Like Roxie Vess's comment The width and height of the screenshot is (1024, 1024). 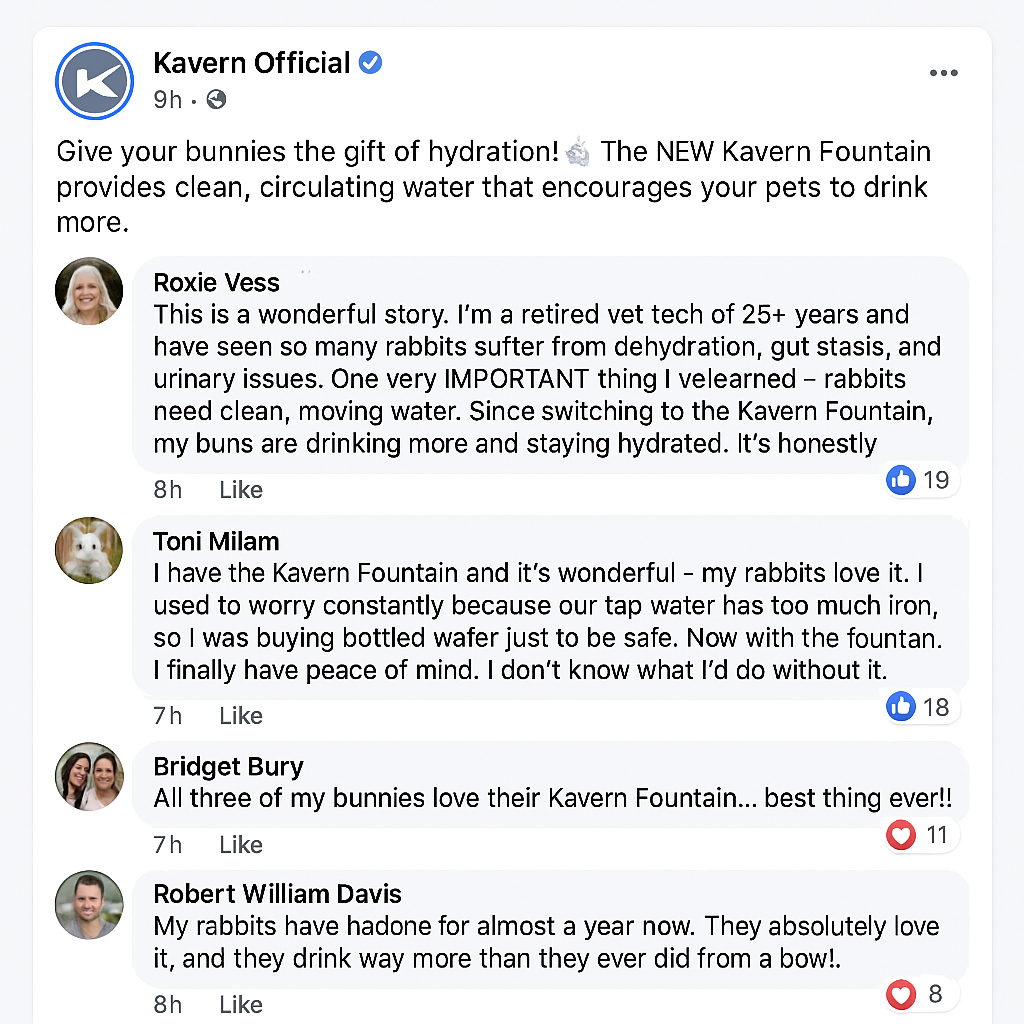[241, 490]
